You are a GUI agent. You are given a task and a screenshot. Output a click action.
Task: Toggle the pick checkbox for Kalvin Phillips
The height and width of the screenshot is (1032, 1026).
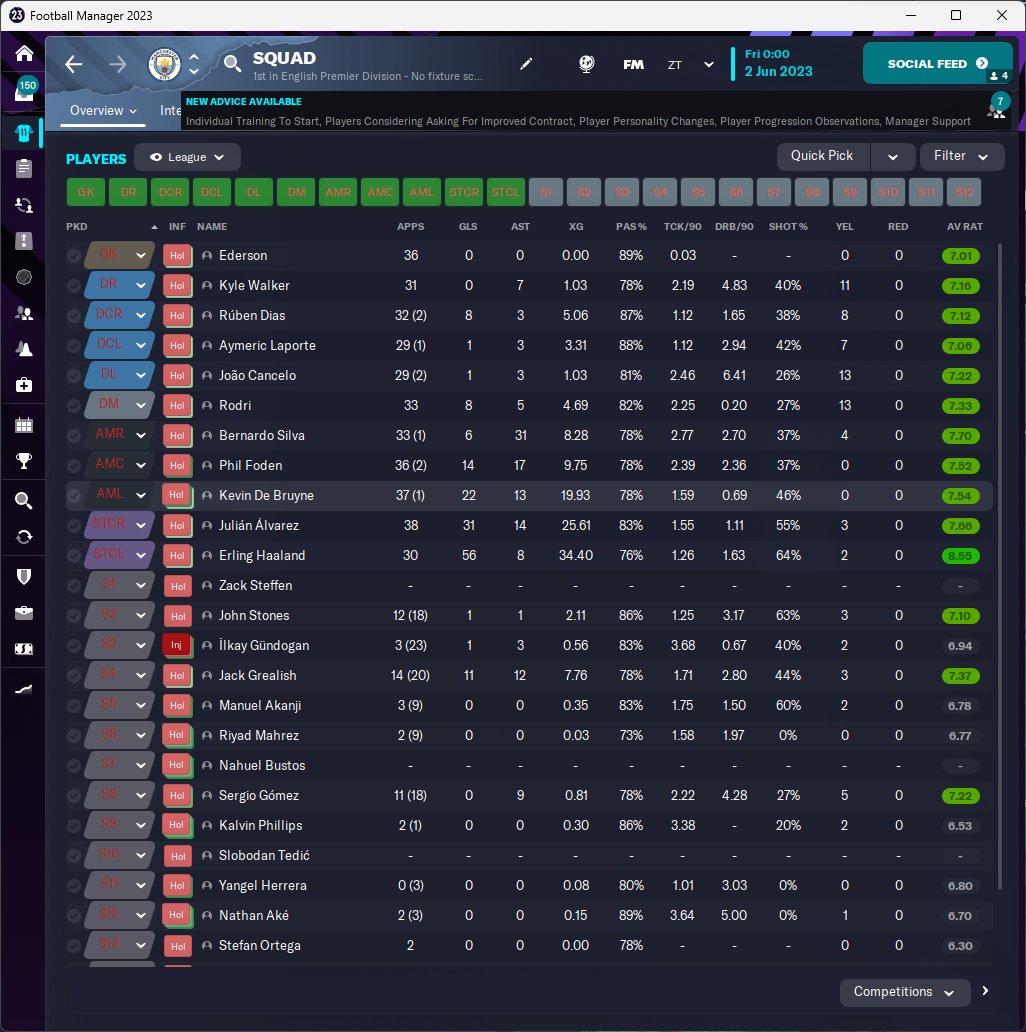tap(74, 825)
